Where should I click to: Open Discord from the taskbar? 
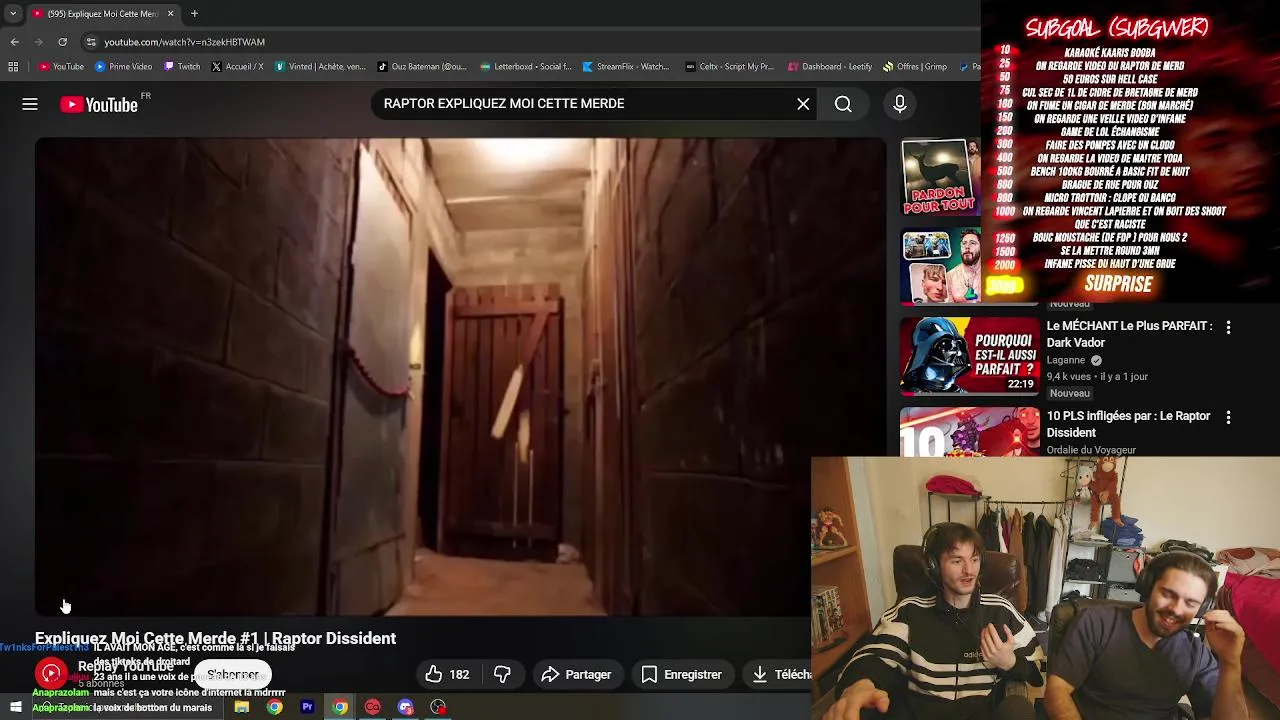pos(405,707)
